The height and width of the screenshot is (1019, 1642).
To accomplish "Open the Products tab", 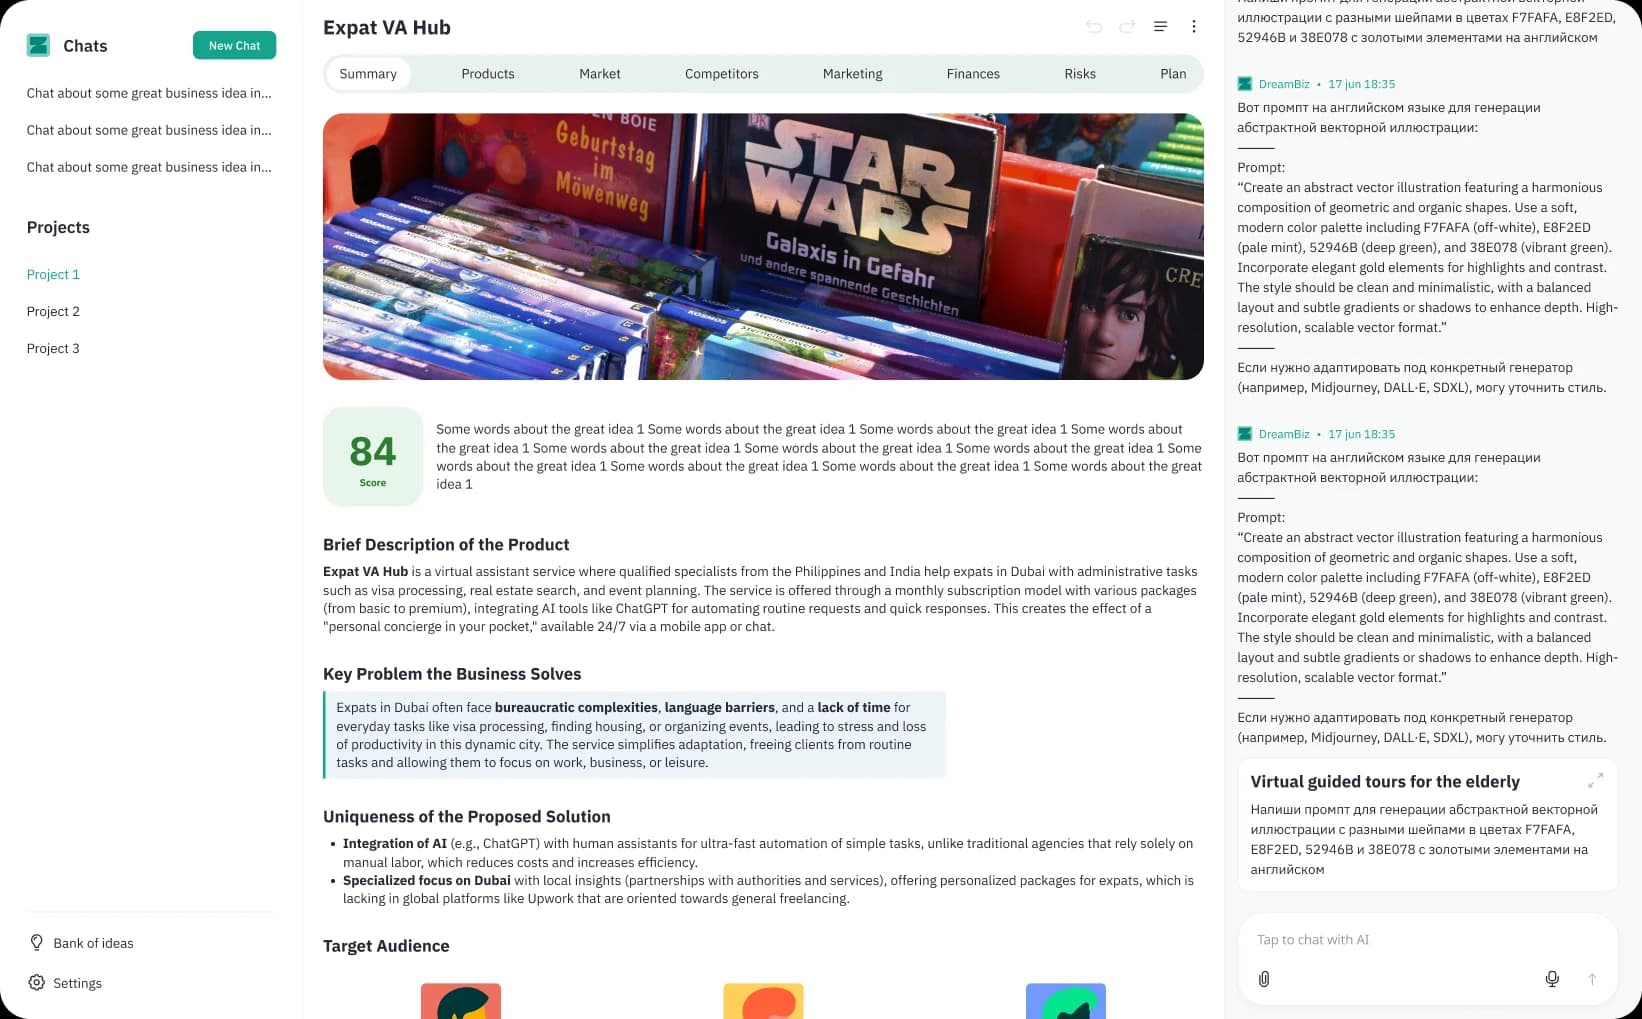I will [x=488, y=74].
